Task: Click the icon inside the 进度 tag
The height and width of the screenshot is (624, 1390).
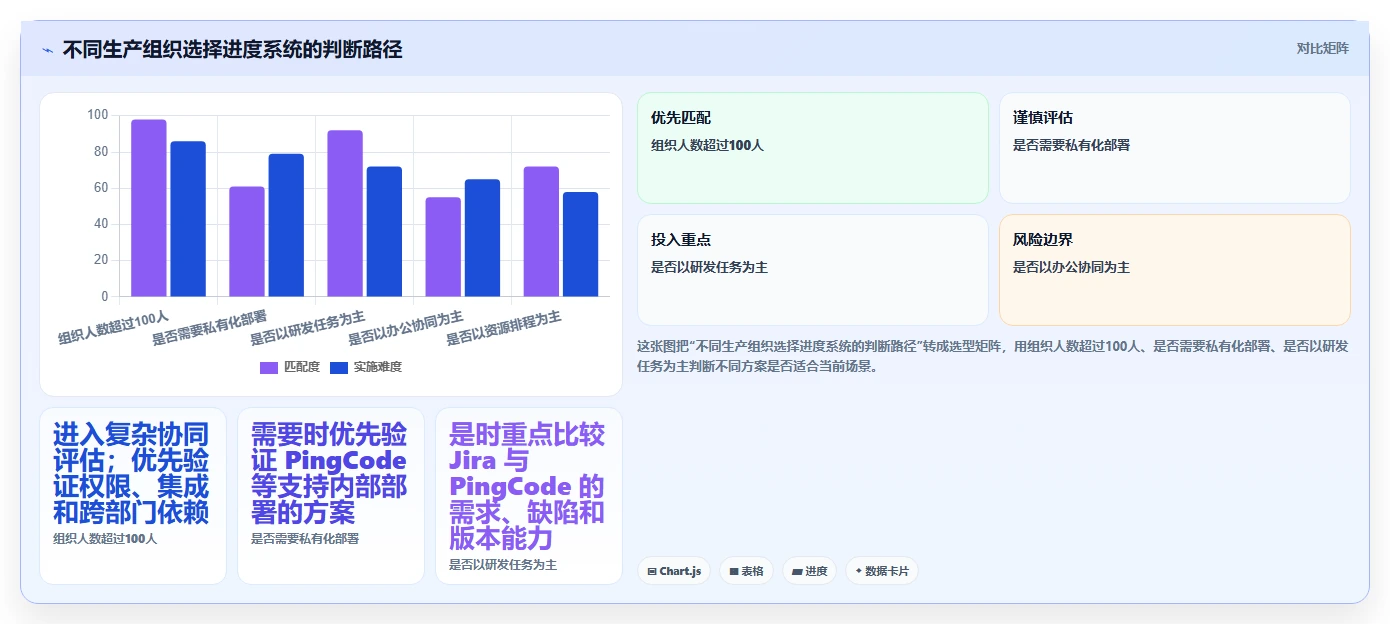Action: point(797,572)
